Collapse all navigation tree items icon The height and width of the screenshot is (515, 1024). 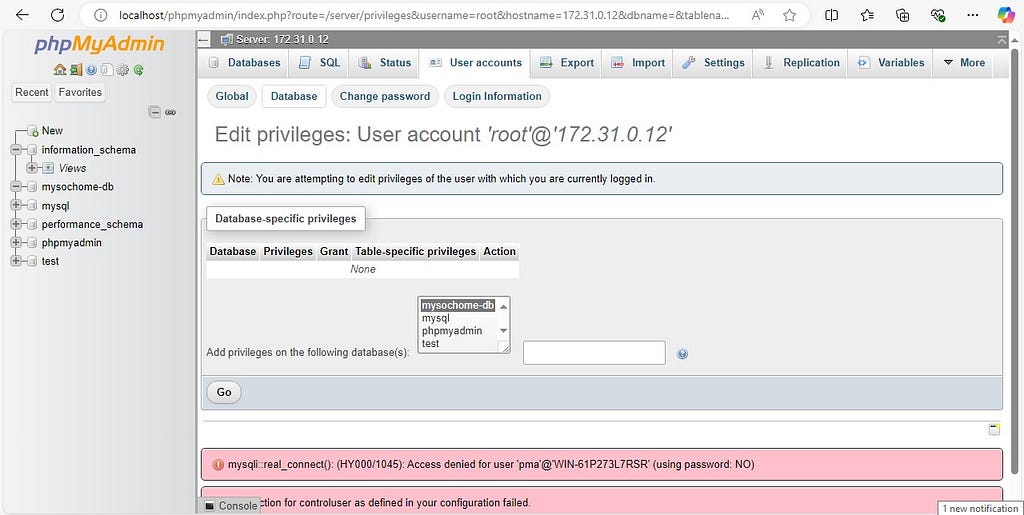click(x=155, y=112)
